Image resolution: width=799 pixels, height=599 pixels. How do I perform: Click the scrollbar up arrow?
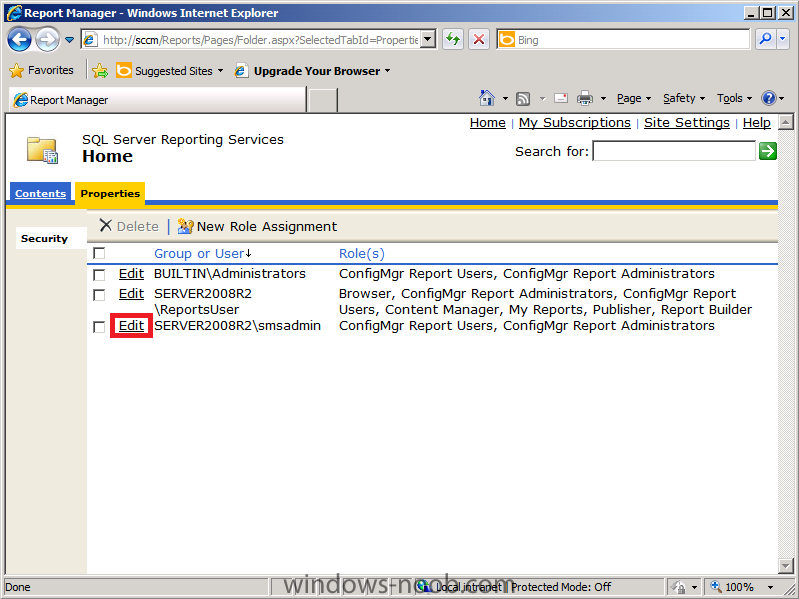[x=786, y=122]
